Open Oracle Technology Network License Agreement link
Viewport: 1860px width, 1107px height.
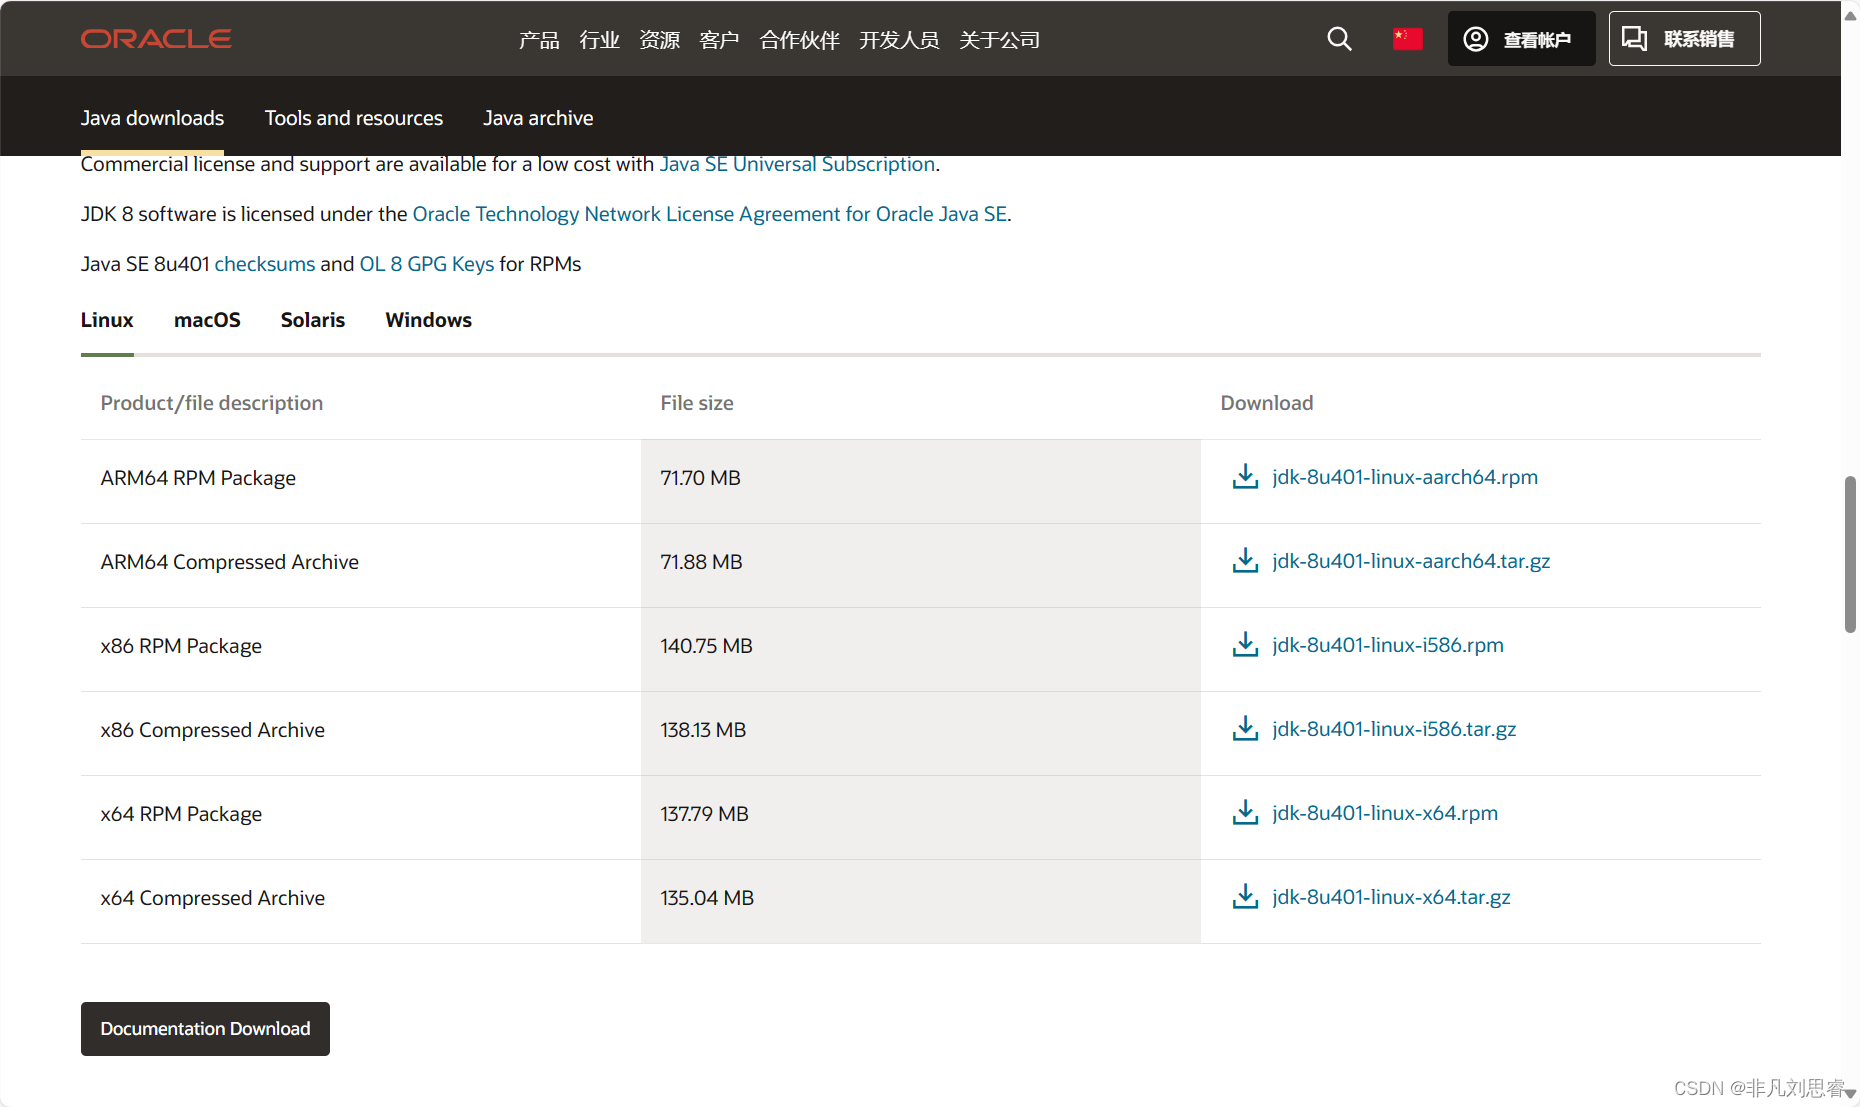coord(709,214)
